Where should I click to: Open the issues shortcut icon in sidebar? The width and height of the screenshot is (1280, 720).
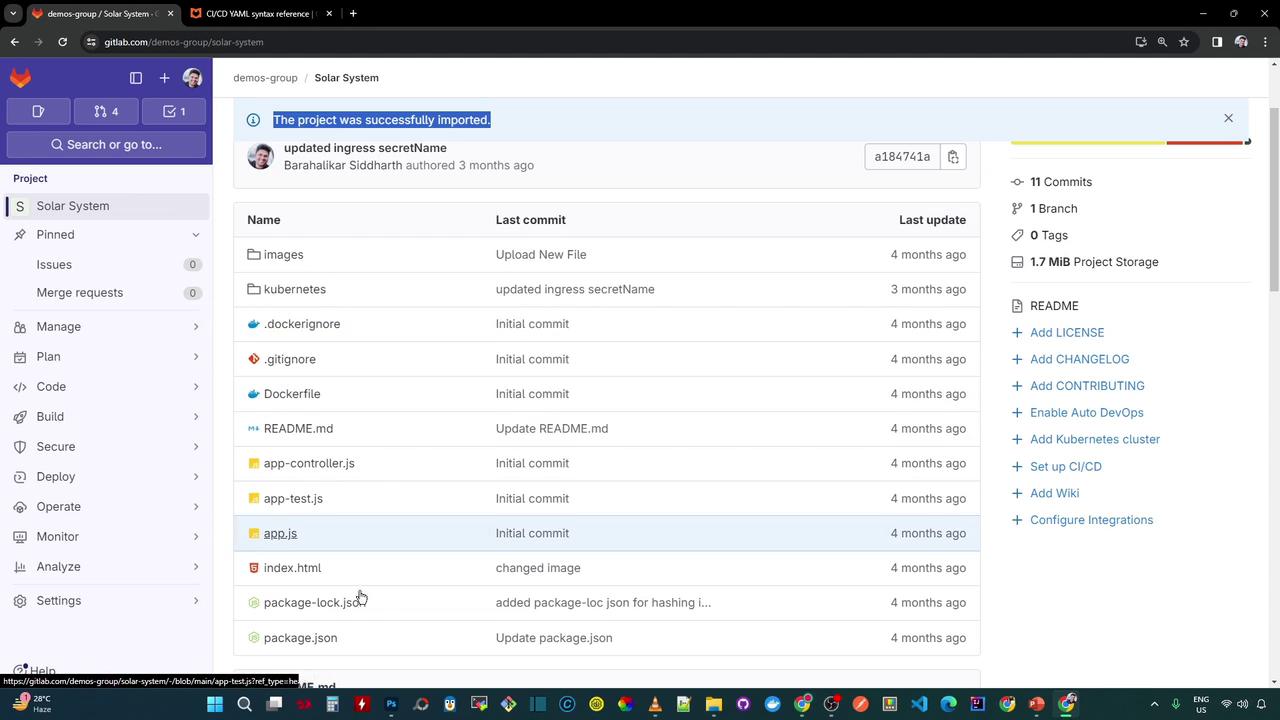(38, 111)
